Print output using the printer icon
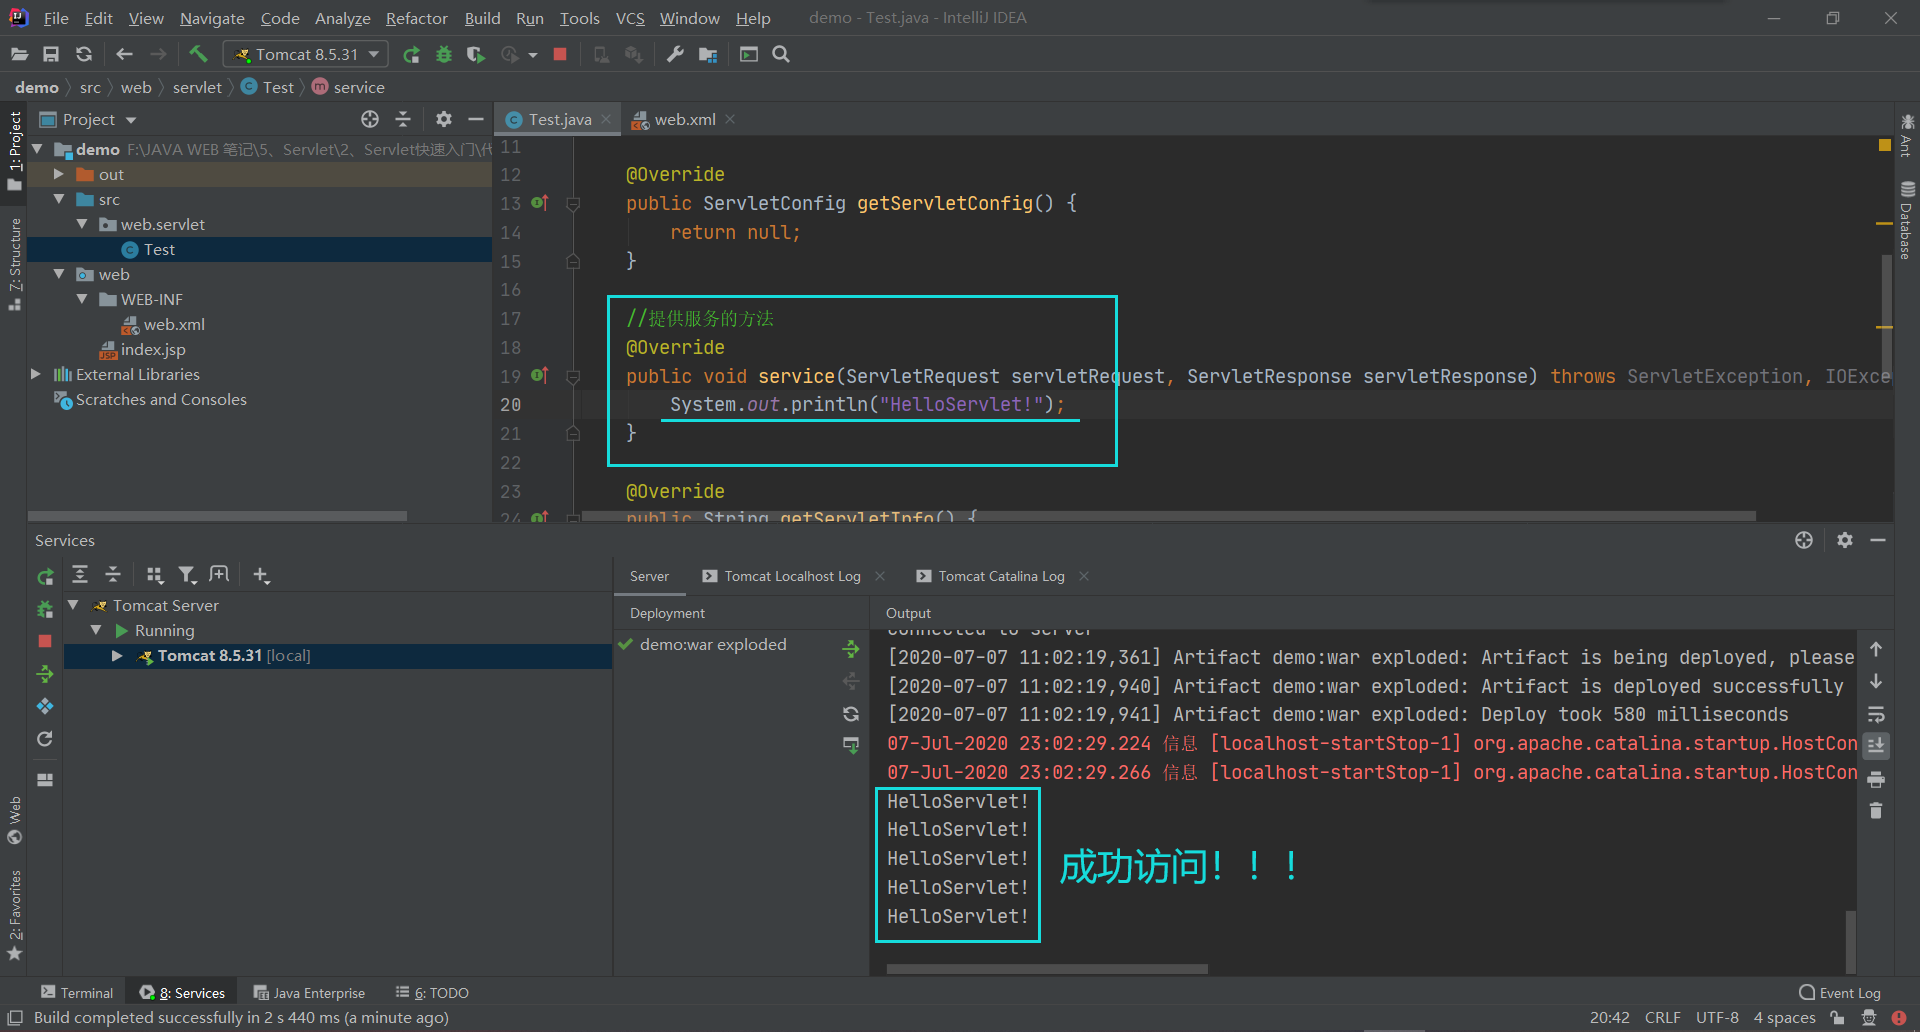1920x1032 pixels. coord(1876,779)
